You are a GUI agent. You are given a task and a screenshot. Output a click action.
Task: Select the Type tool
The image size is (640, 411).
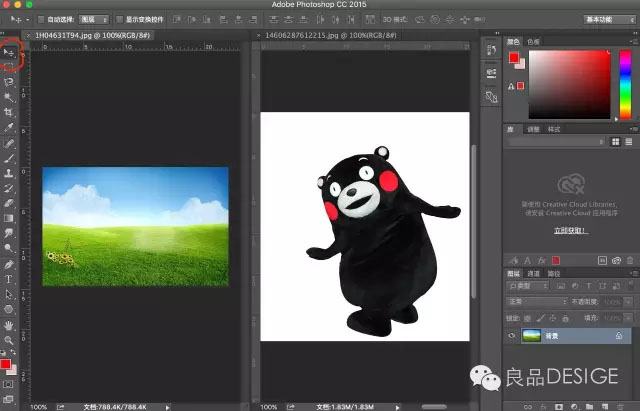click(x=10, y=279)
